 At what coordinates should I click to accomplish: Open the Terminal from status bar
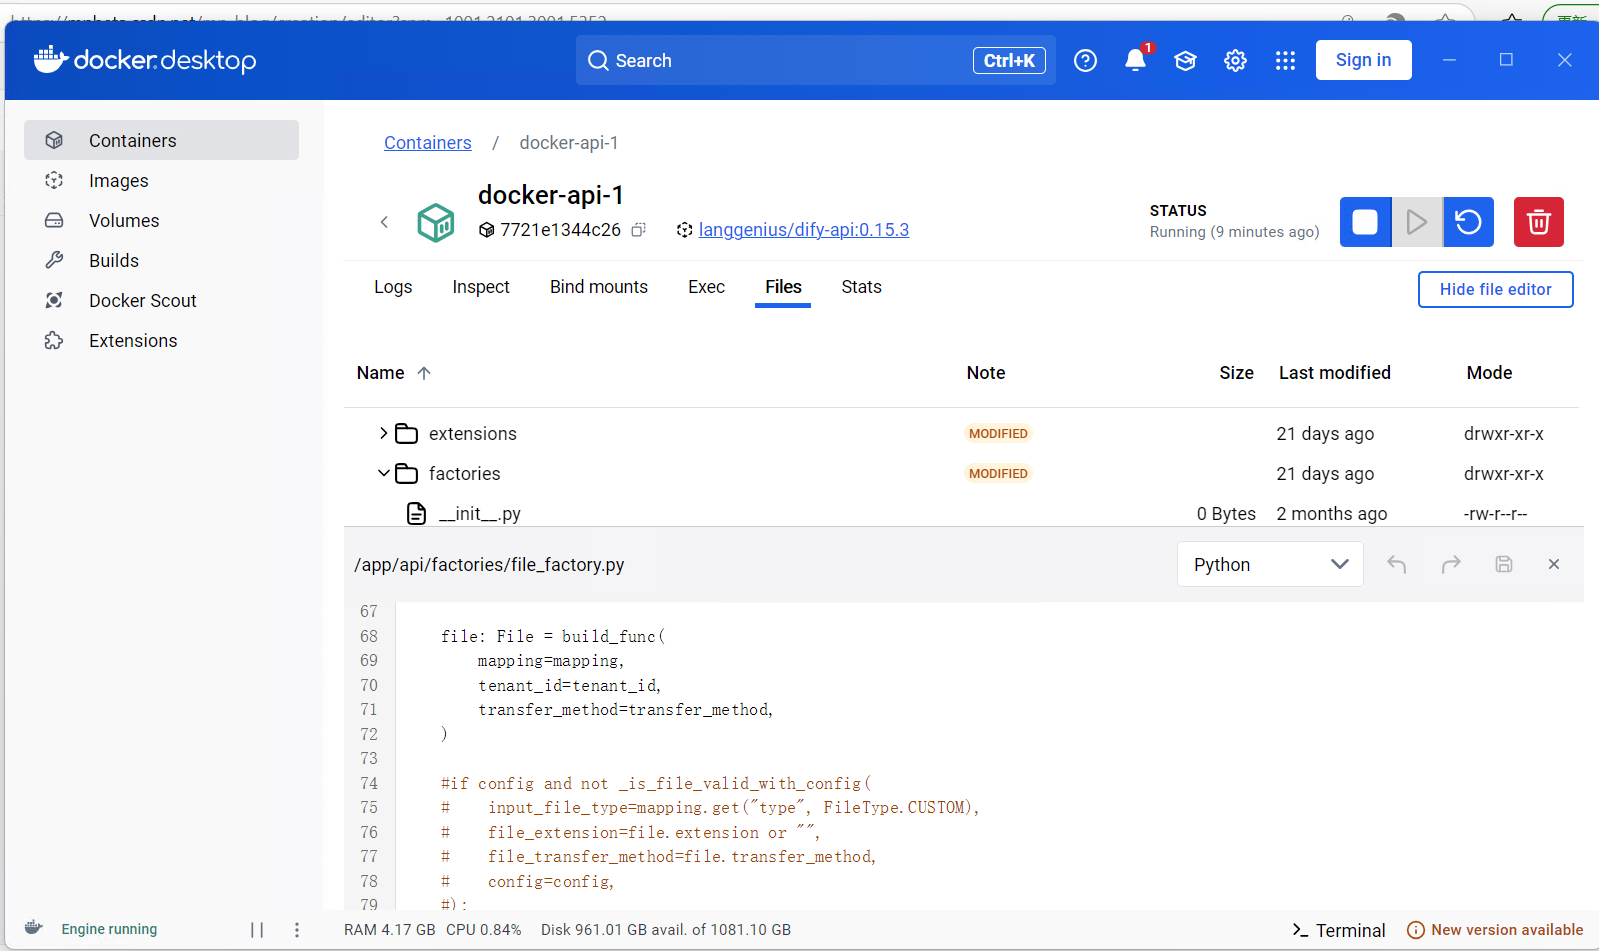tap(1338, 930)
